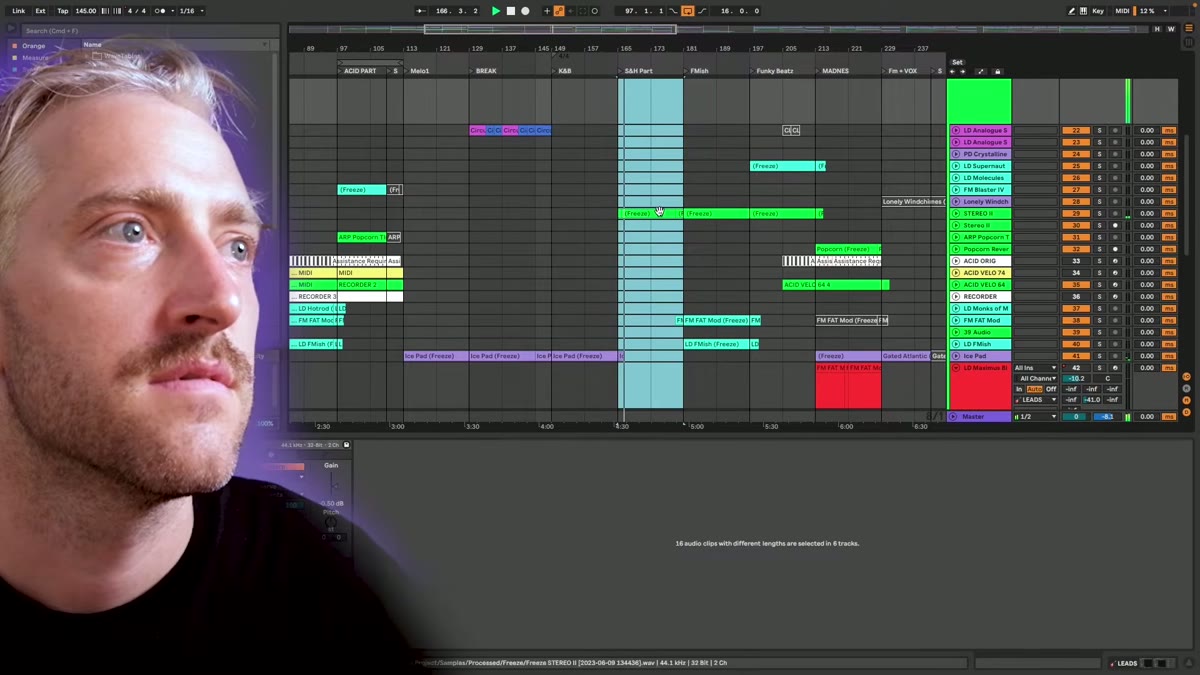
Task: Deactivate track 22 with its activator
Action: [1076, 130]
